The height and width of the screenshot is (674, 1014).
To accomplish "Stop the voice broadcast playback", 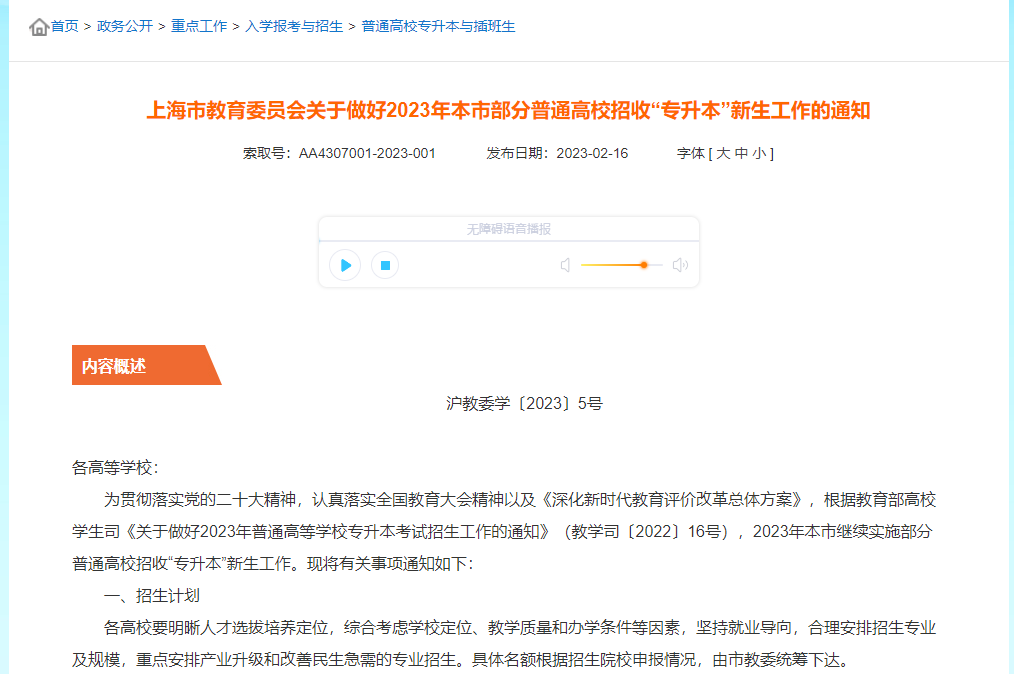I will (385, 265).
